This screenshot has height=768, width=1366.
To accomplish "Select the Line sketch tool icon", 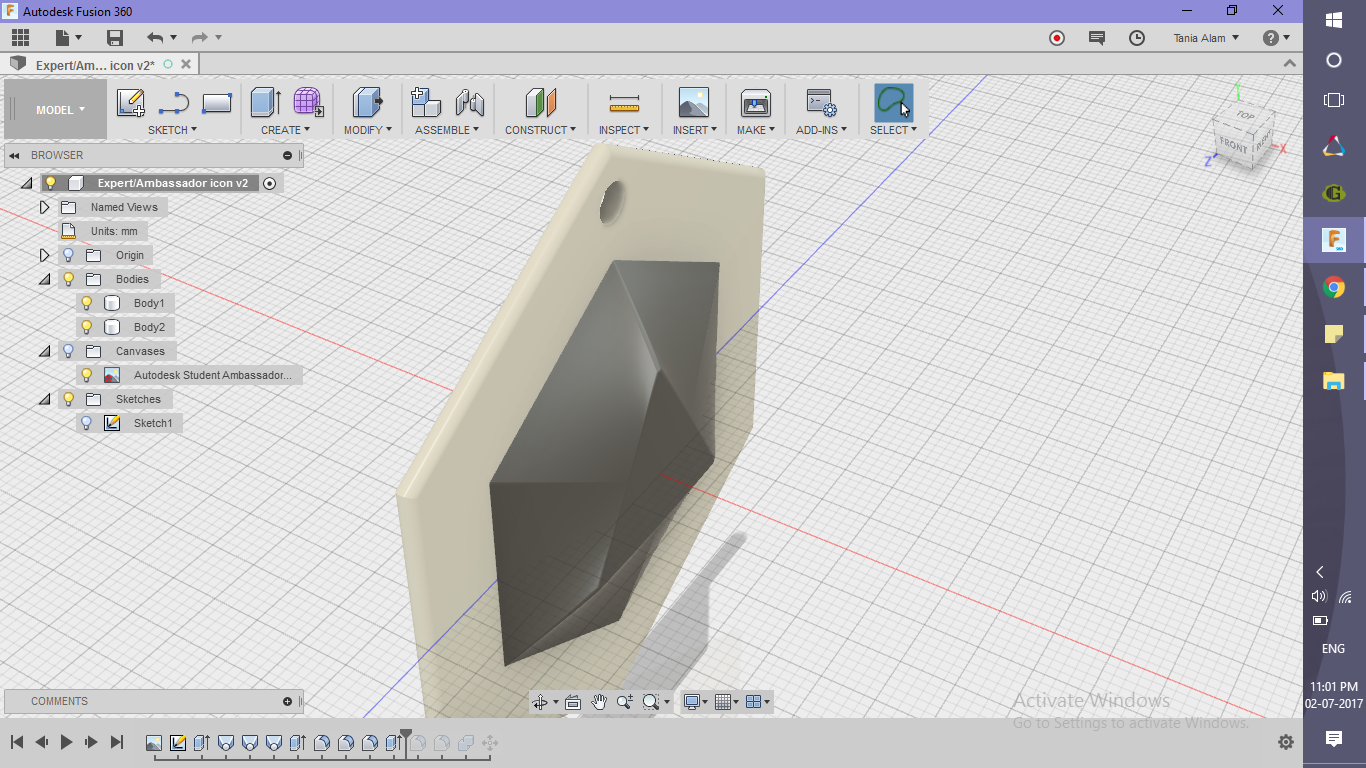I will [x=174, y=103].
